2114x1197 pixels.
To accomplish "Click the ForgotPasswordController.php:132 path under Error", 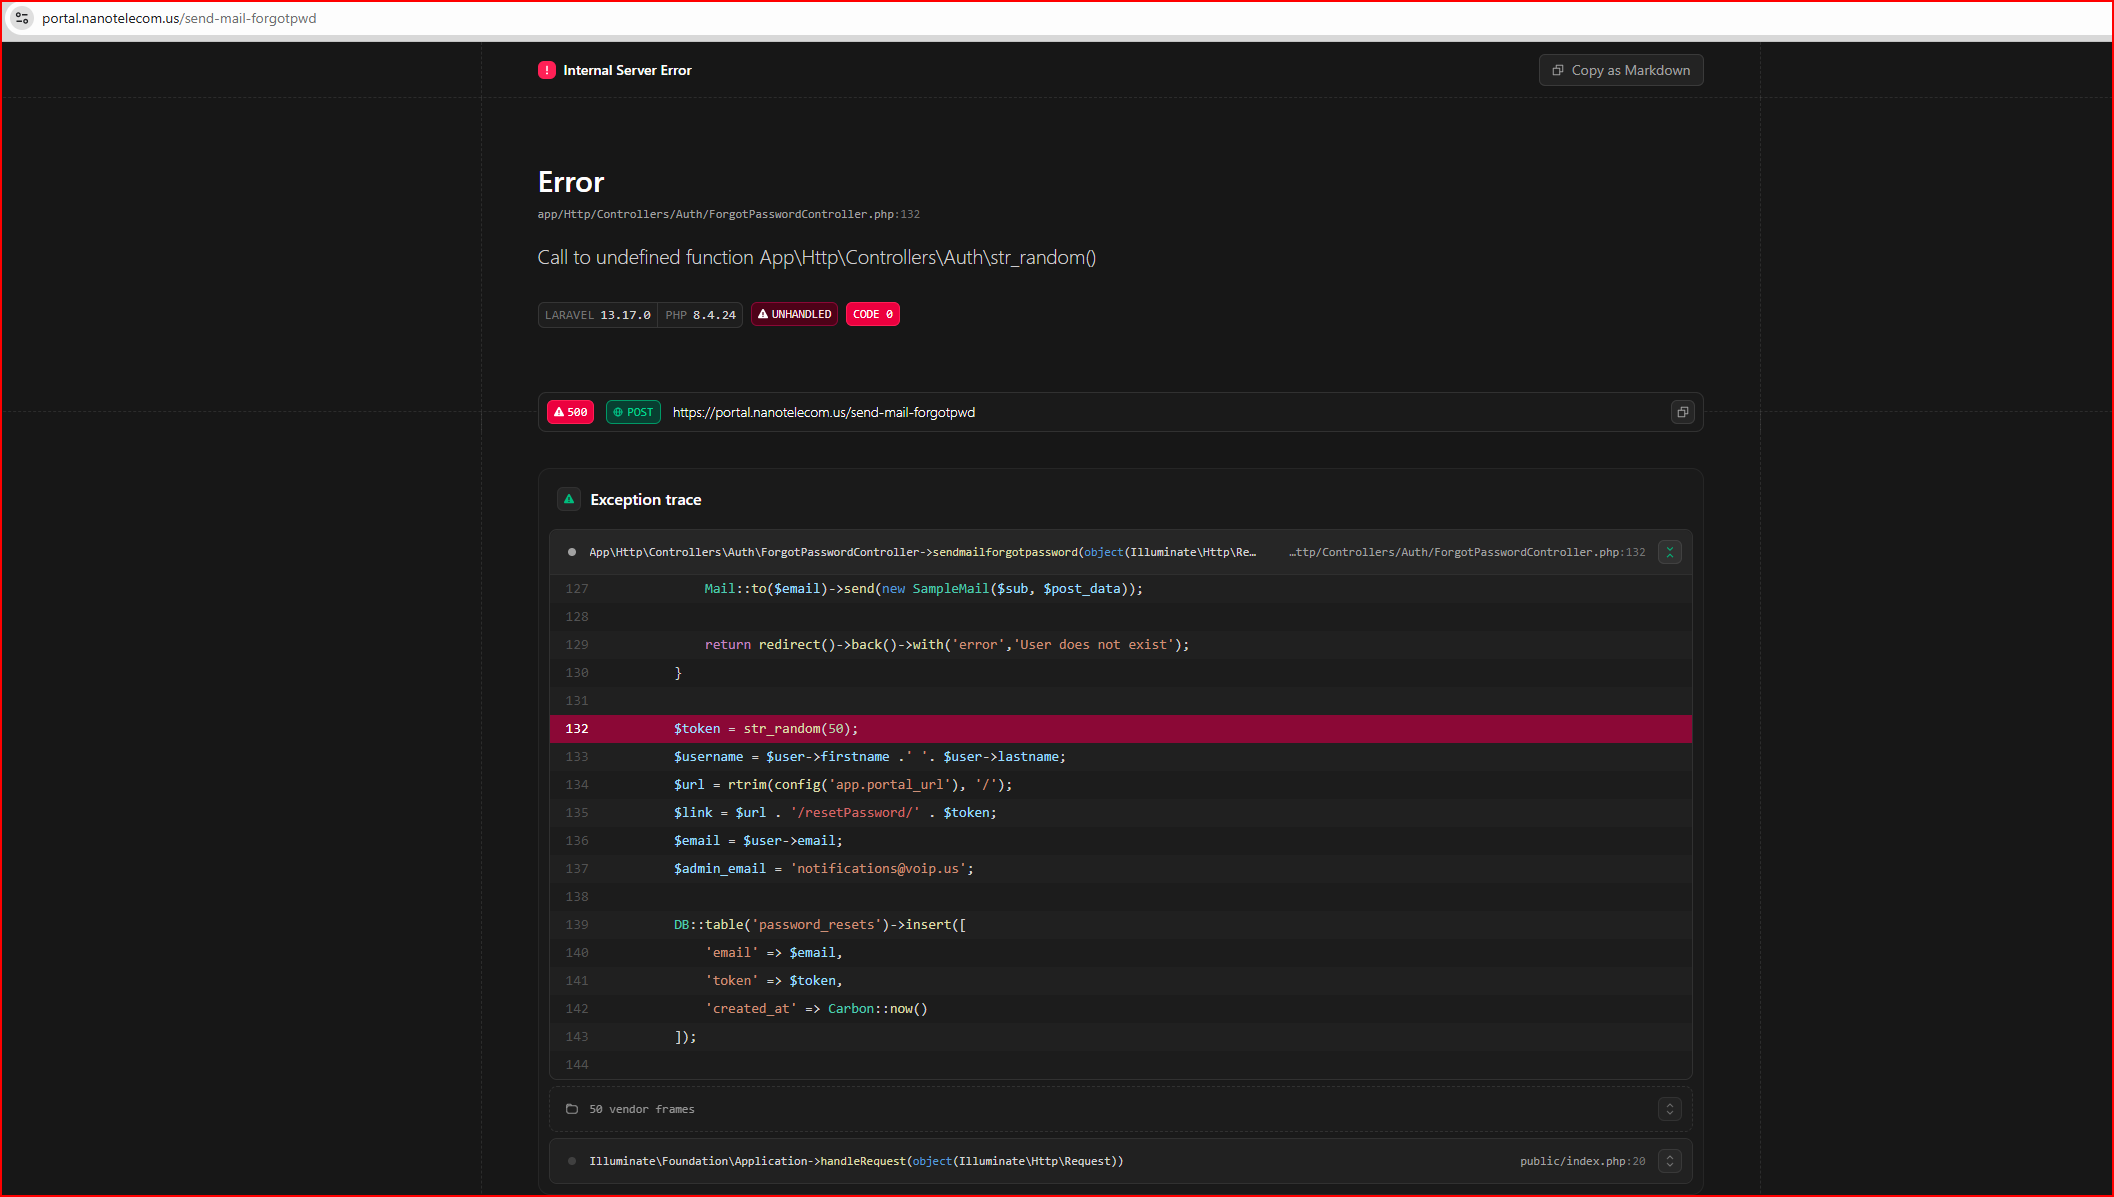I will 728,214.
